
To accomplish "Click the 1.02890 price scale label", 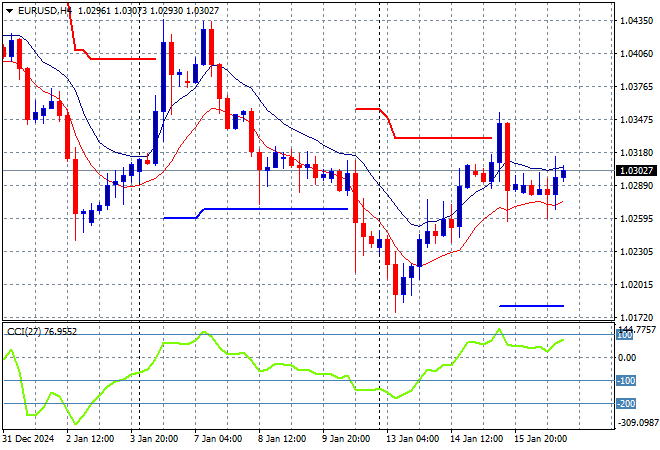I will pyautogui.click(x=636, y=186).
